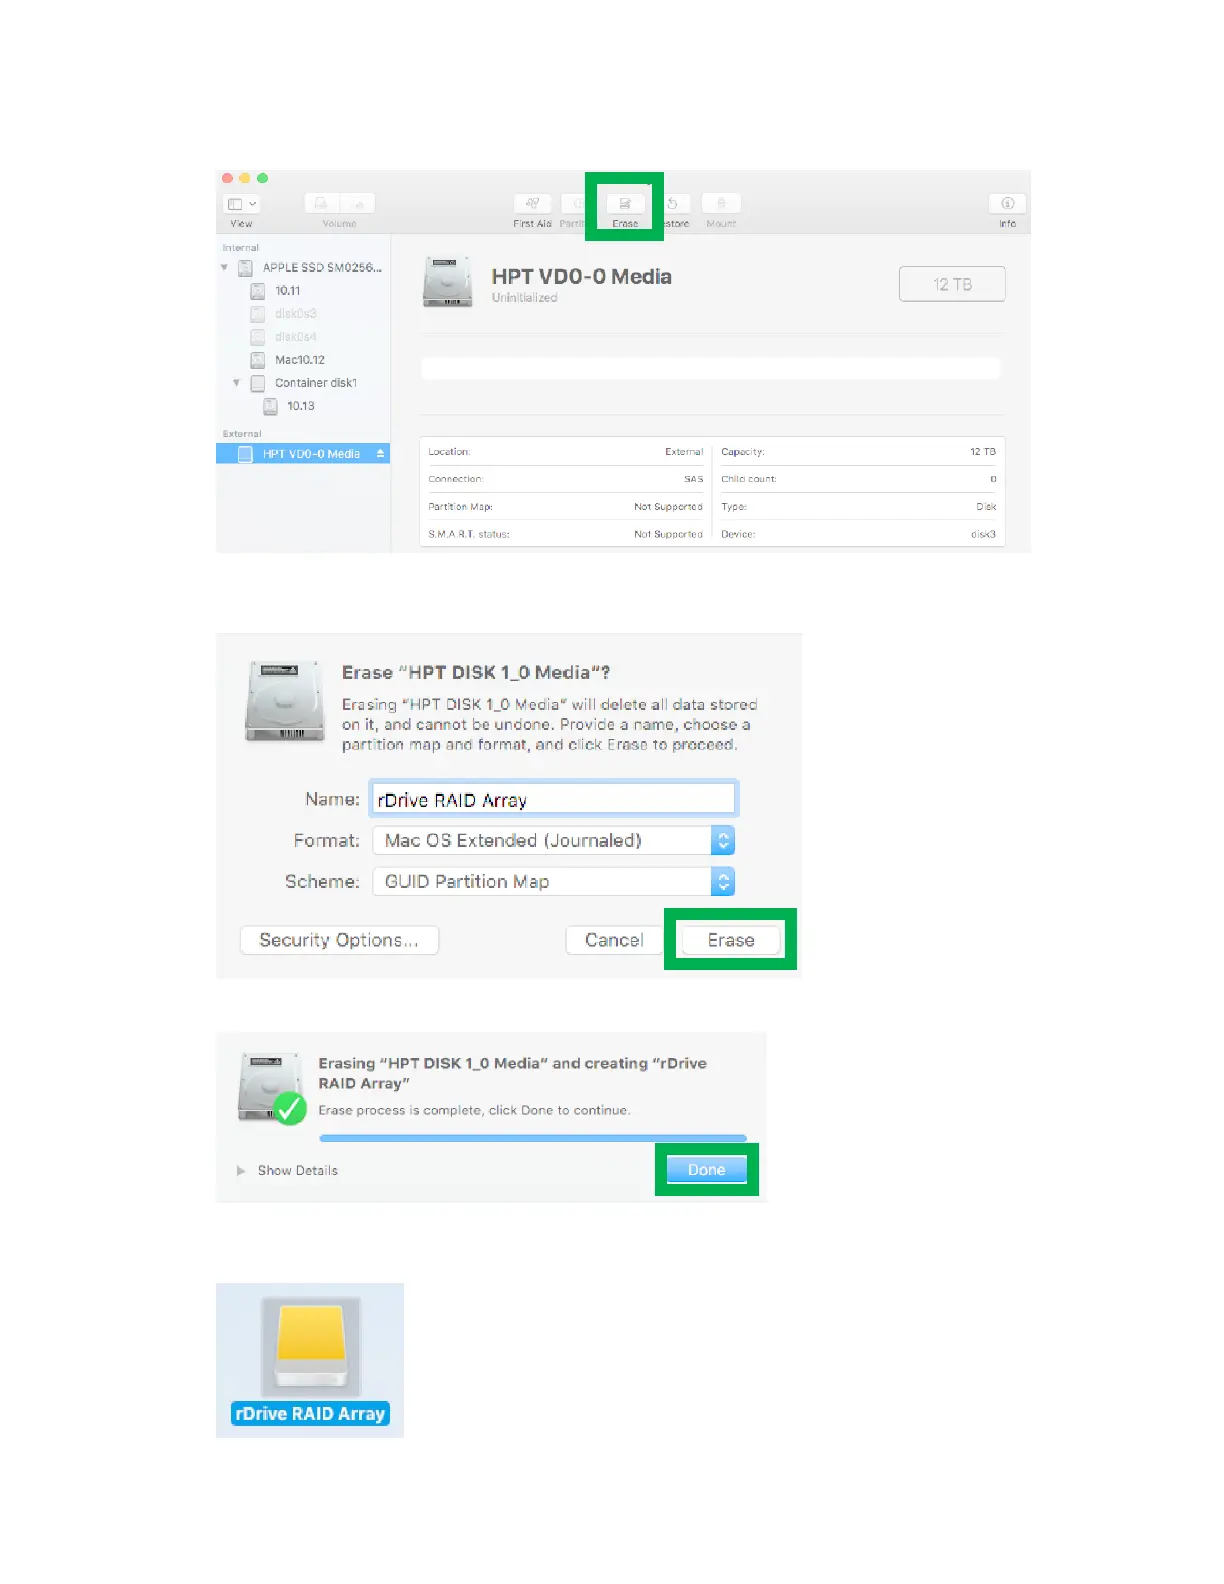This screenshot has width=1224, height=1584.
Task: Open the Format dropdown Mac OS Extended
Action: pyautogui.click(x=554, y=840)
